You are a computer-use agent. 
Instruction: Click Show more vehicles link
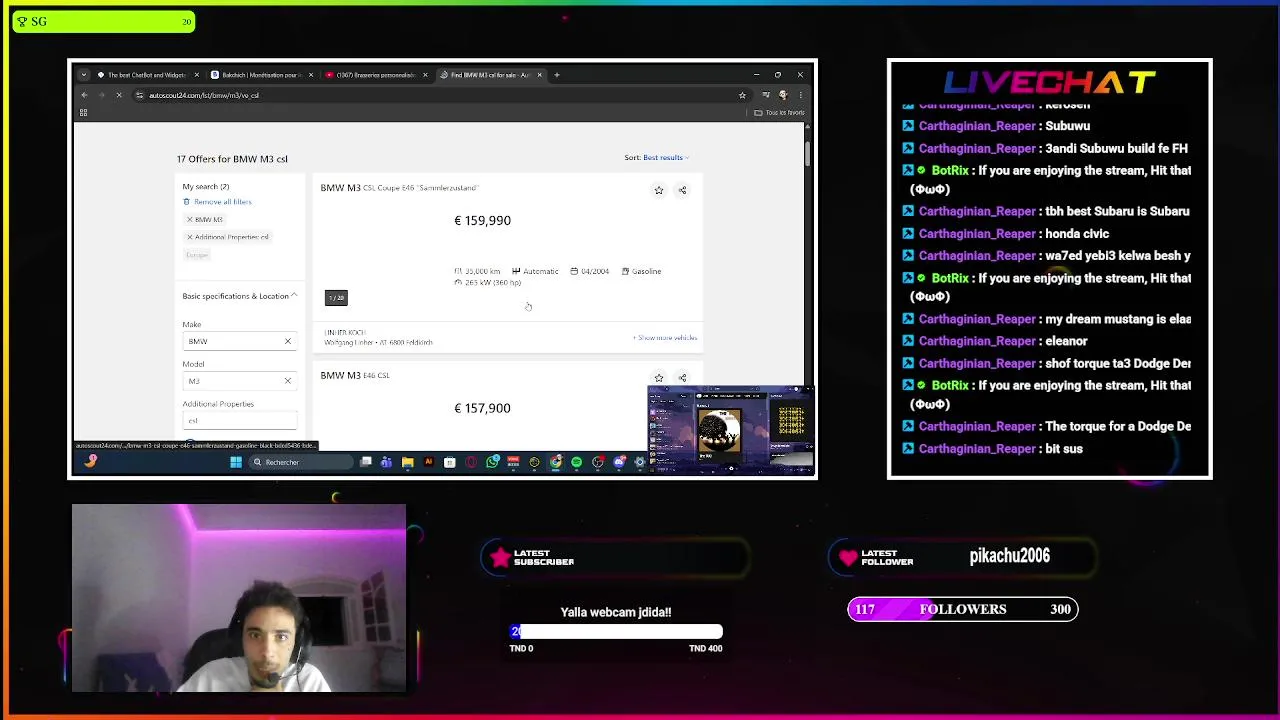[664, 338]
